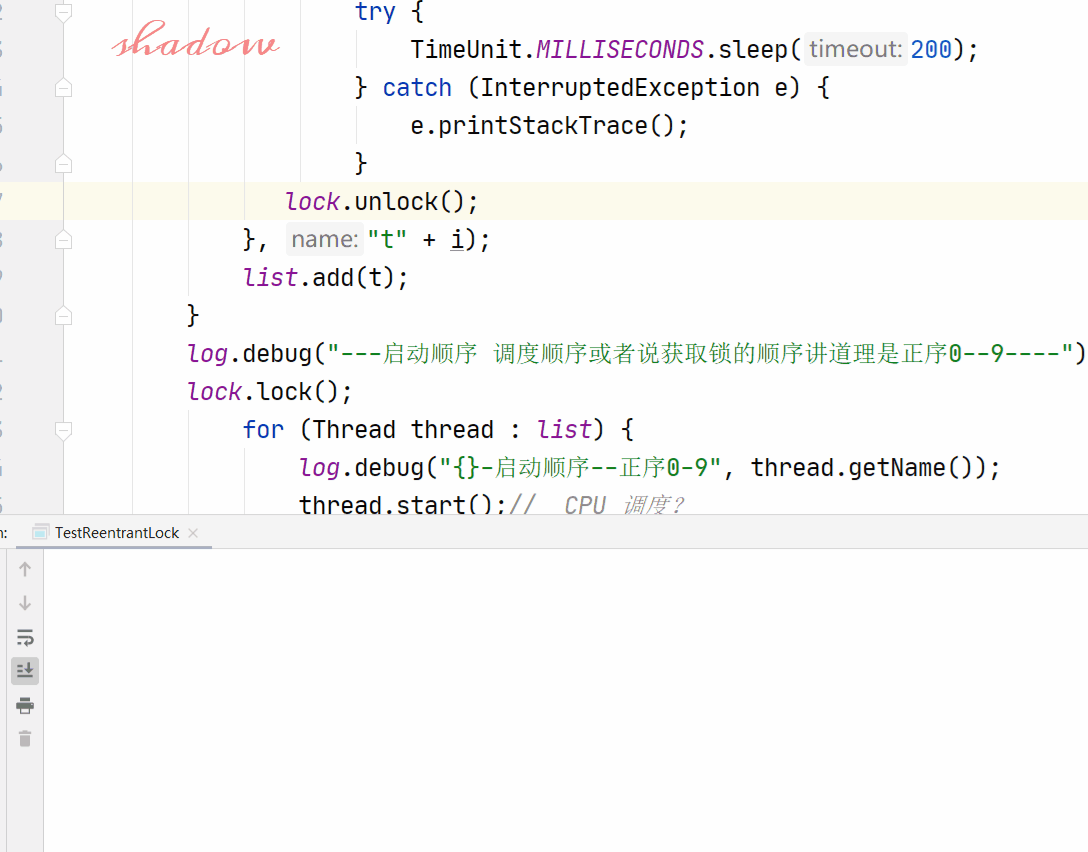Image resolution: width=1088 pixels, height=852 pixels.
Task: Click the list.add(t) statement
Action: 325,278
